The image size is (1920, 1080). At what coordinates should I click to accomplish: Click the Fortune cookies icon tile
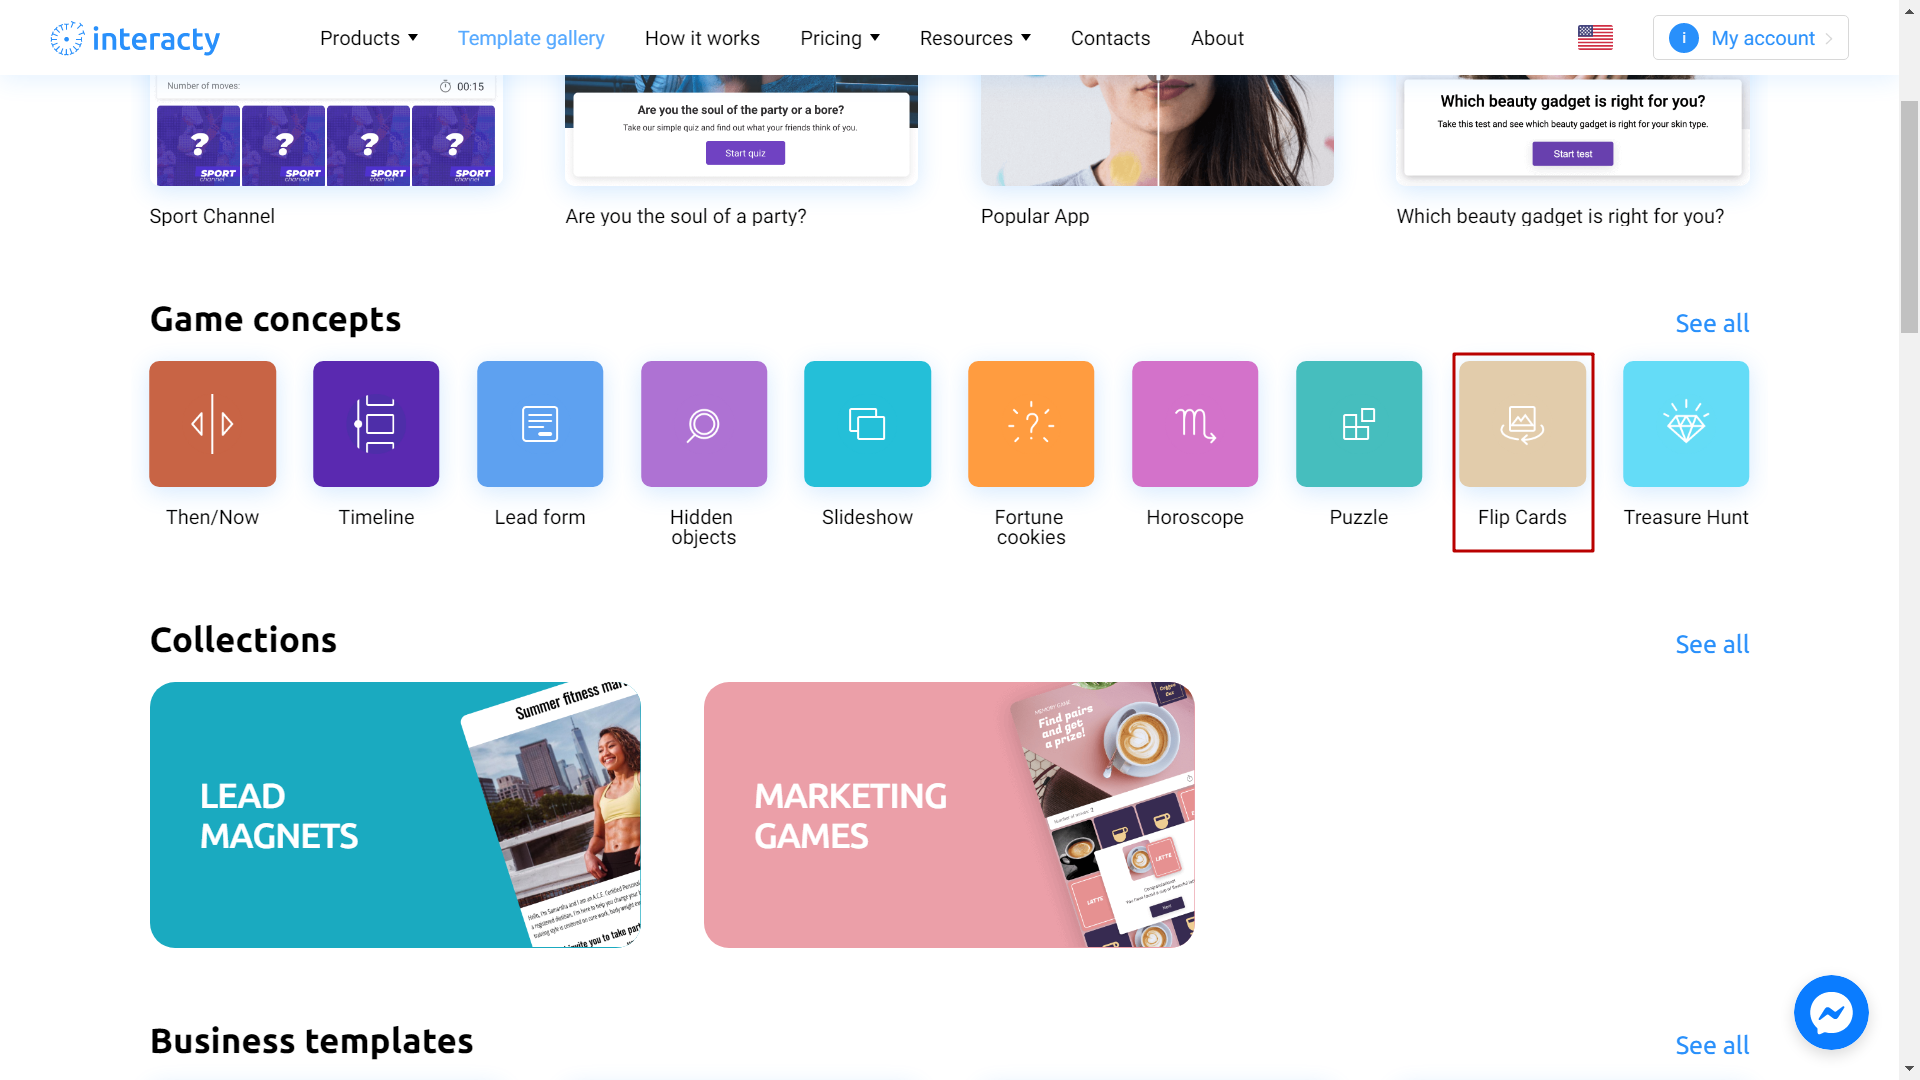point(1031,424)
